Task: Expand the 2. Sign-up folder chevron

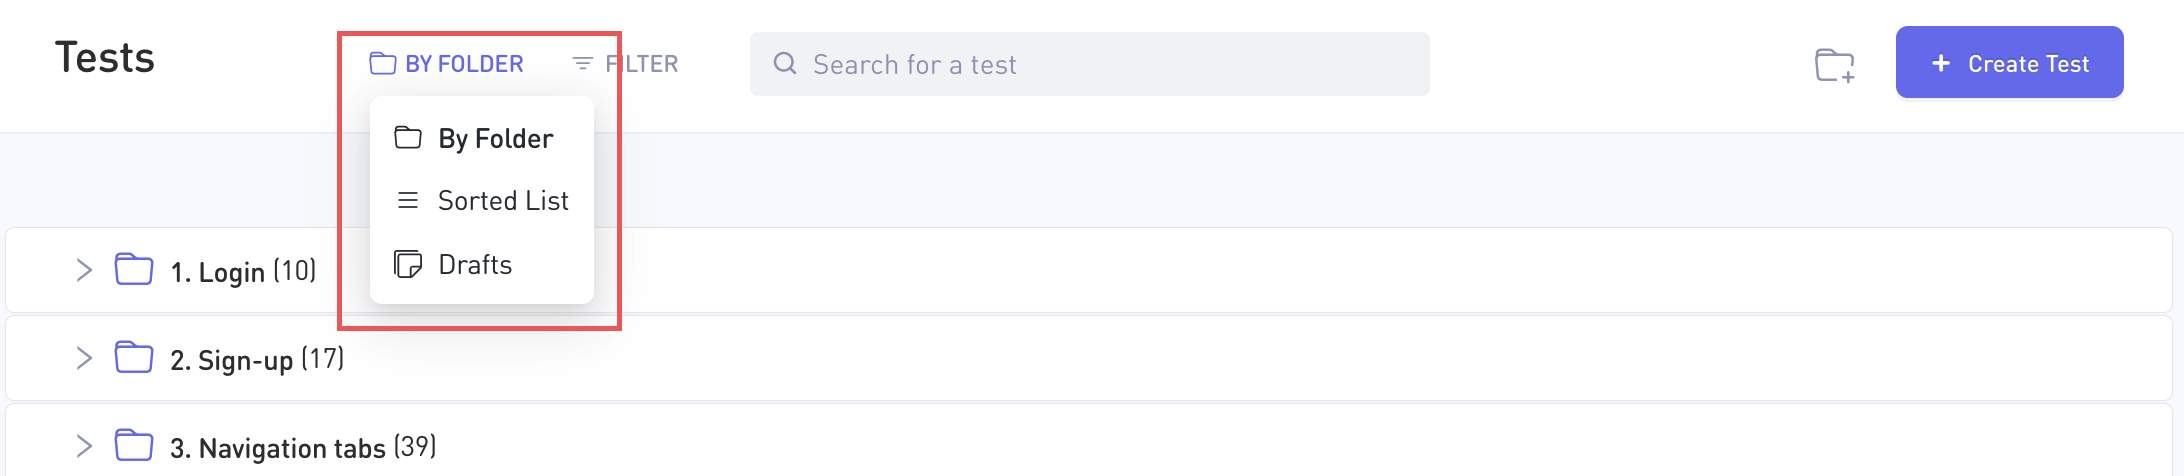Action: [84, 358]
